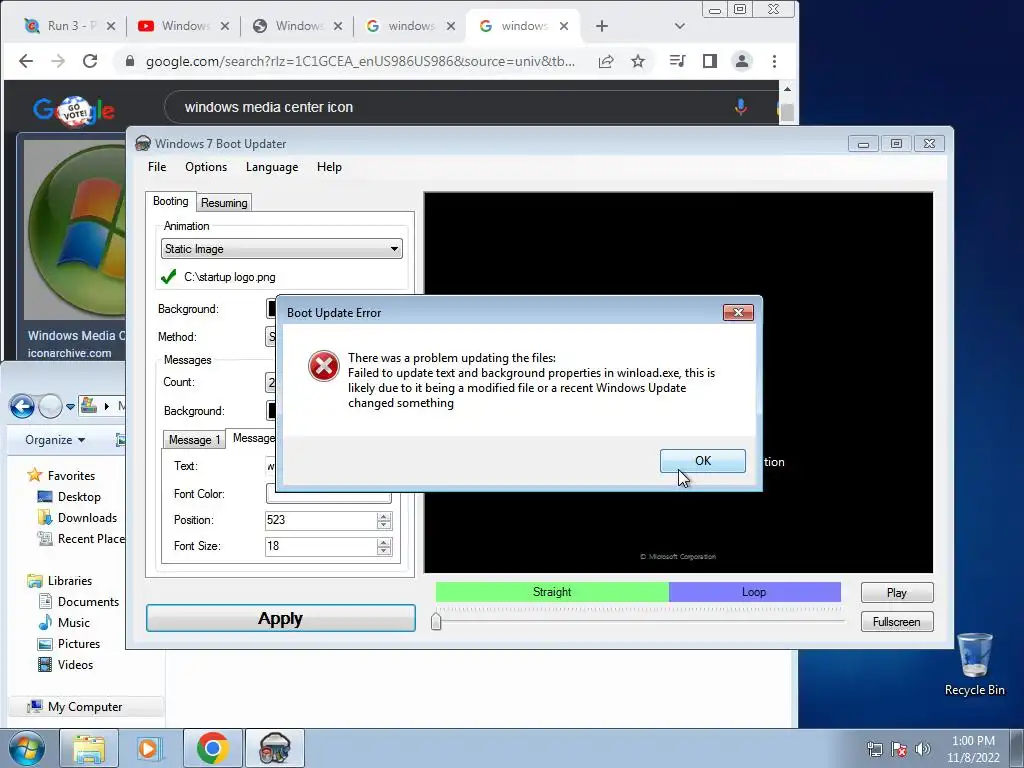This screenshot has width=1024, height=768.
Task: Open Windows Media Player from the taskbar
Action: click(x=148, y=748)
